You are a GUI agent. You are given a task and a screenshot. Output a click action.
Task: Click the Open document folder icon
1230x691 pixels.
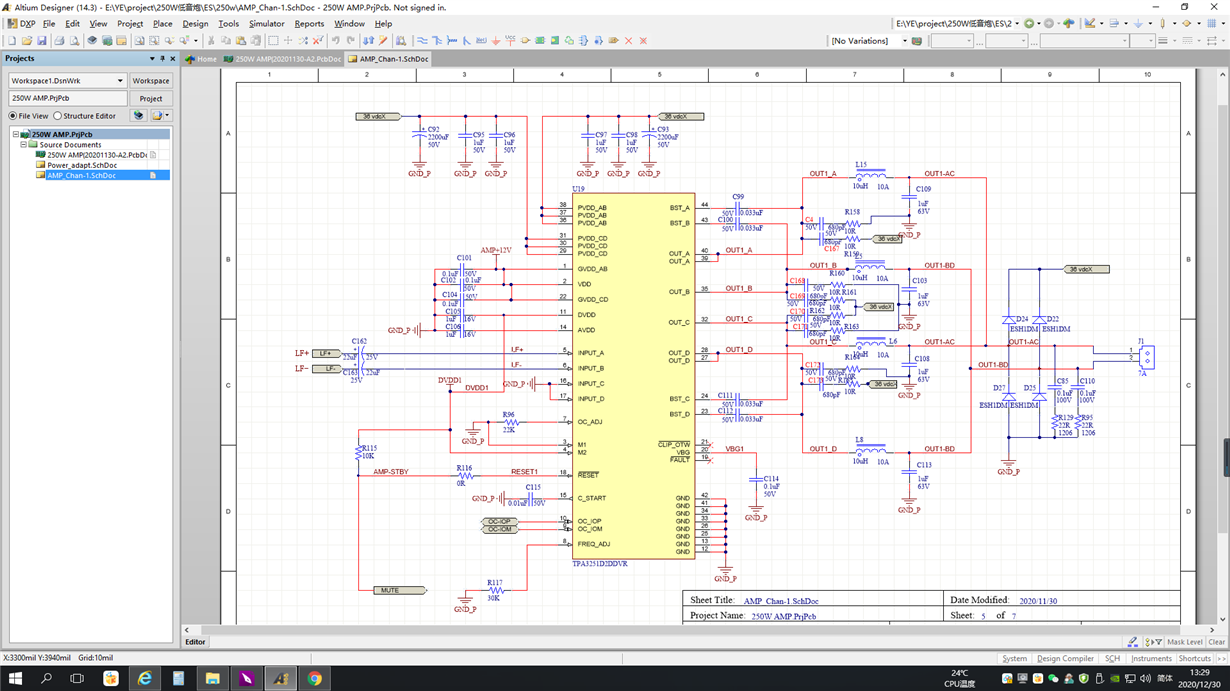pos(27,41)
